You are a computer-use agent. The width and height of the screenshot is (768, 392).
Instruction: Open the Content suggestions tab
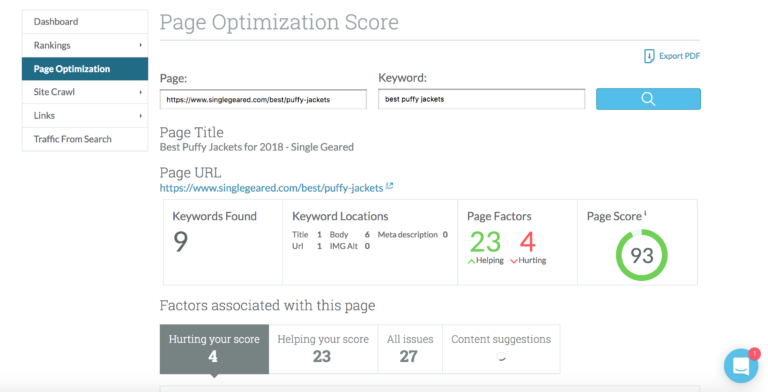pyautogui.click(x=501, y=349)
